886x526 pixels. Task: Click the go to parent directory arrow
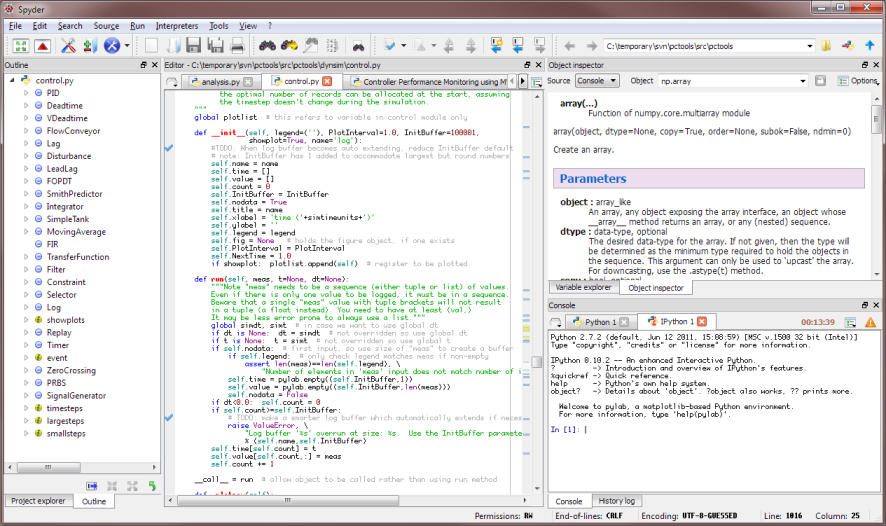click(869, 46)
